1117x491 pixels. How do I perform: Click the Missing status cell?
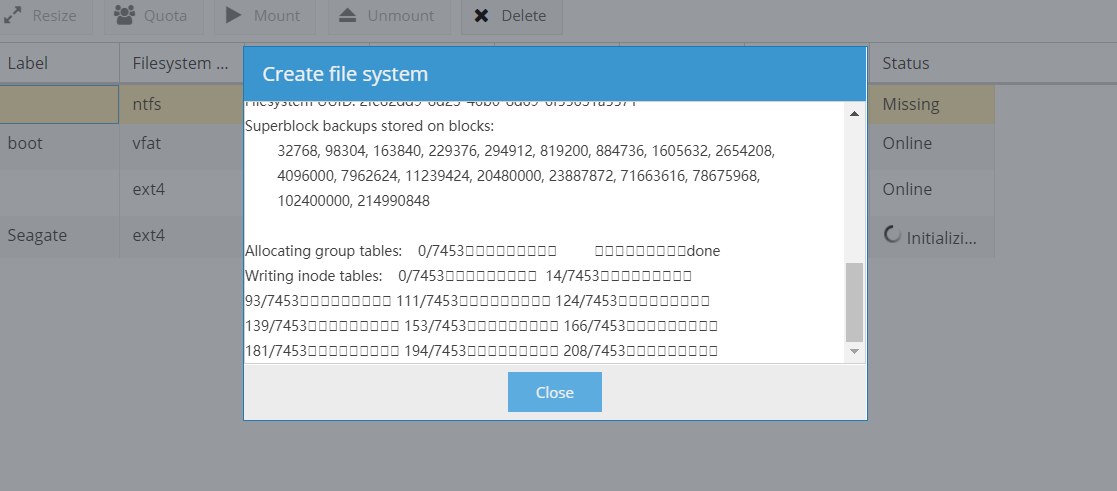932,104
